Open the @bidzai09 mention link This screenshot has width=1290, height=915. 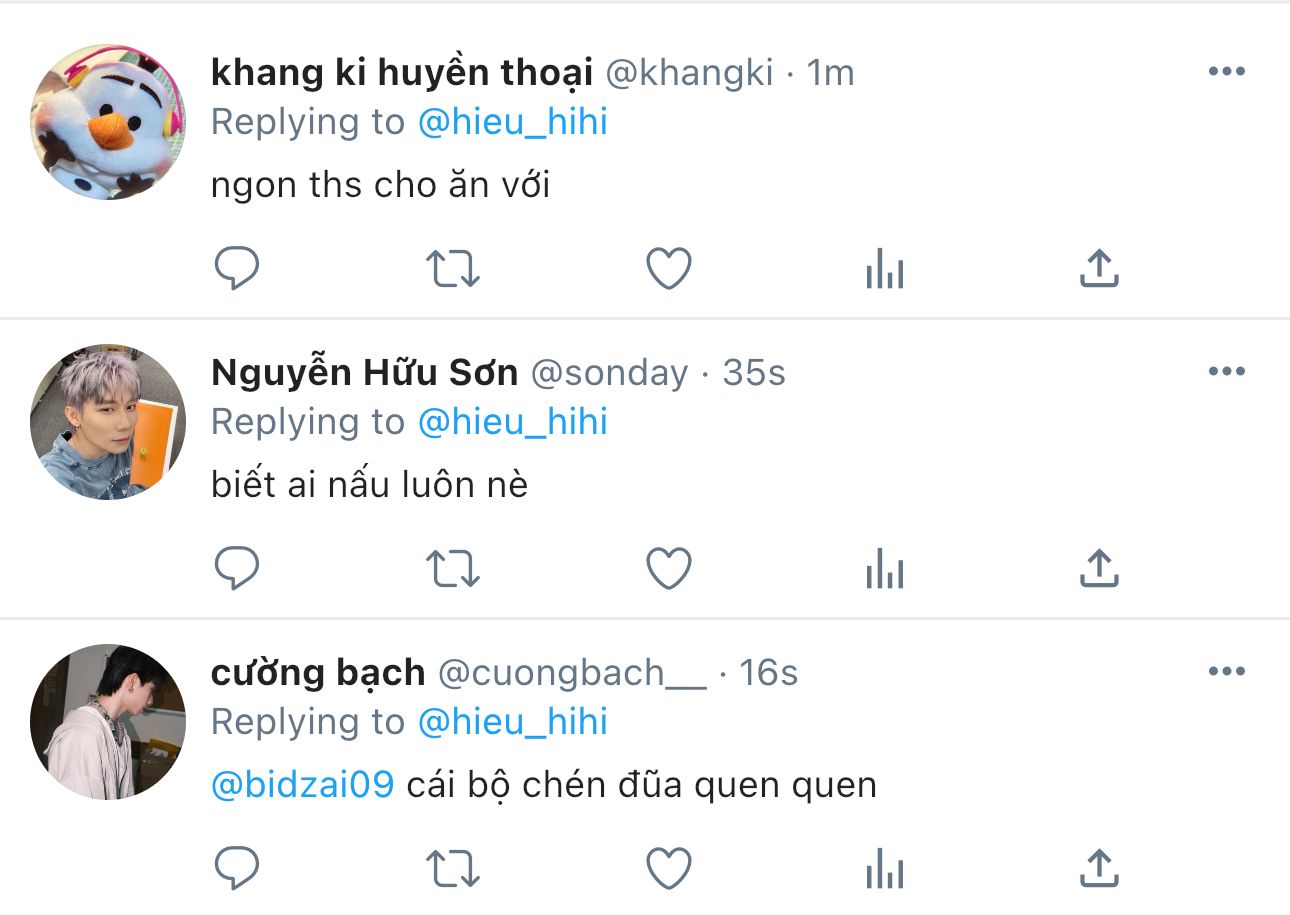click(x=303, y=785)
